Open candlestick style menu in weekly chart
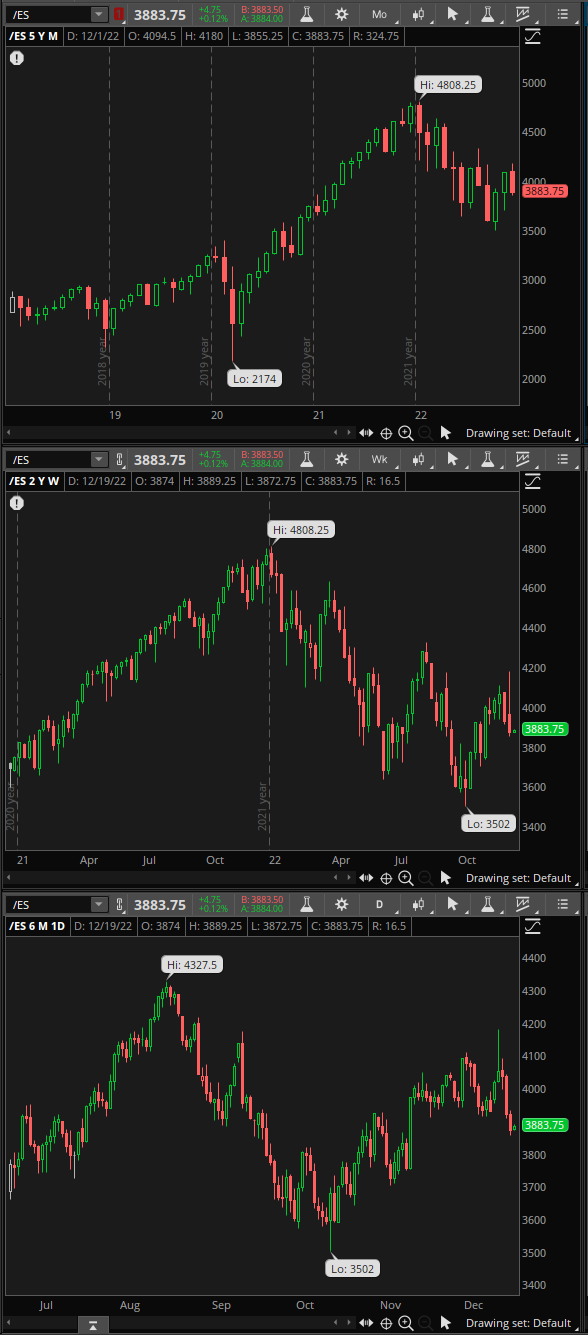 [418, 459]
